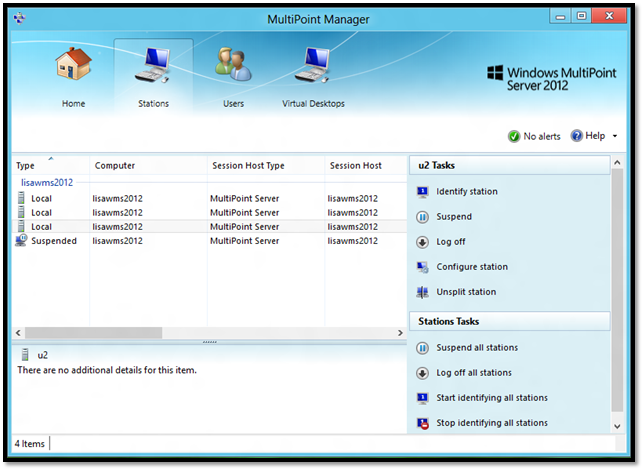Click the Unsplit station icon
Image resolution: width=644 pixels, height=471 pixels.
click(x=422, y=292)
